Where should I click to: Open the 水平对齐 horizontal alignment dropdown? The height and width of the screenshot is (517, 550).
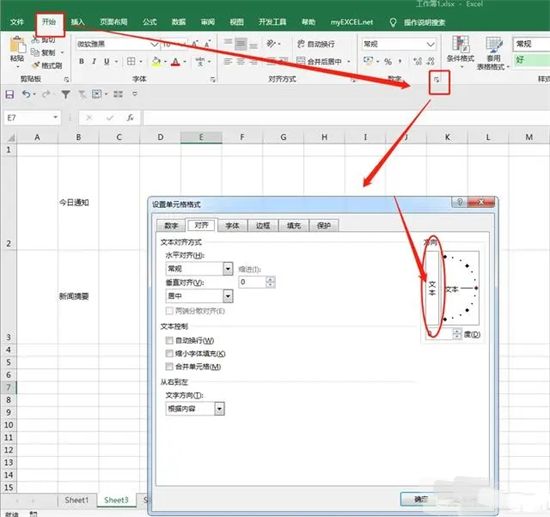(228, 269)
